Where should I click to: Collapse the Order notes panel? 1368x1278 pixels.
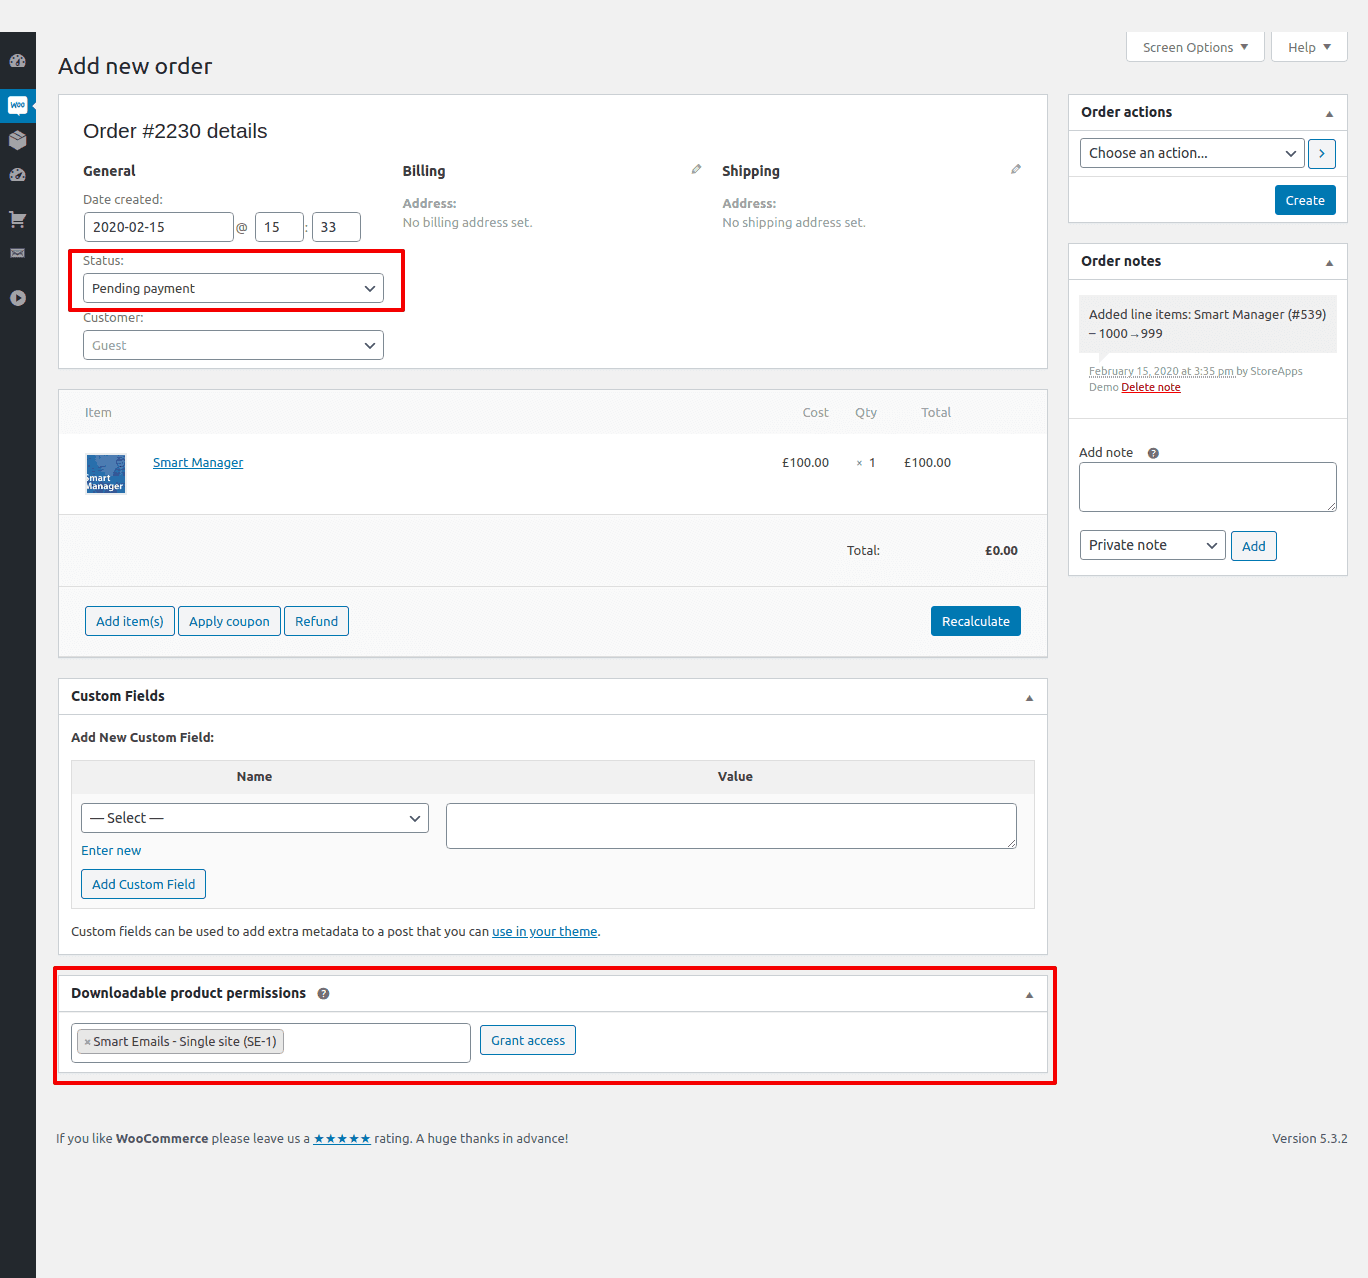(1329, 263)
